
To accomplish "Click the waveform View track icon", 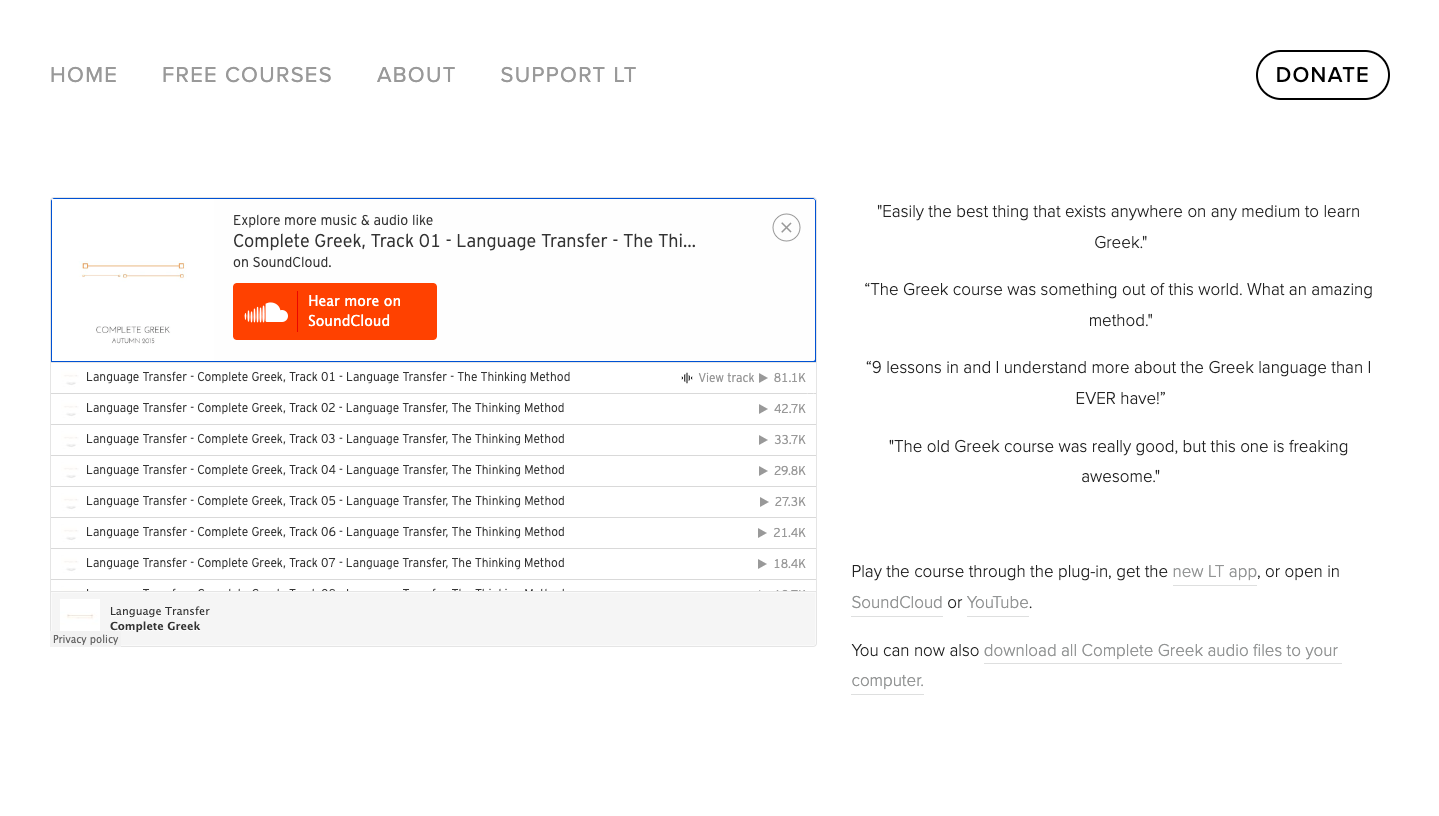I will point(687,378).
